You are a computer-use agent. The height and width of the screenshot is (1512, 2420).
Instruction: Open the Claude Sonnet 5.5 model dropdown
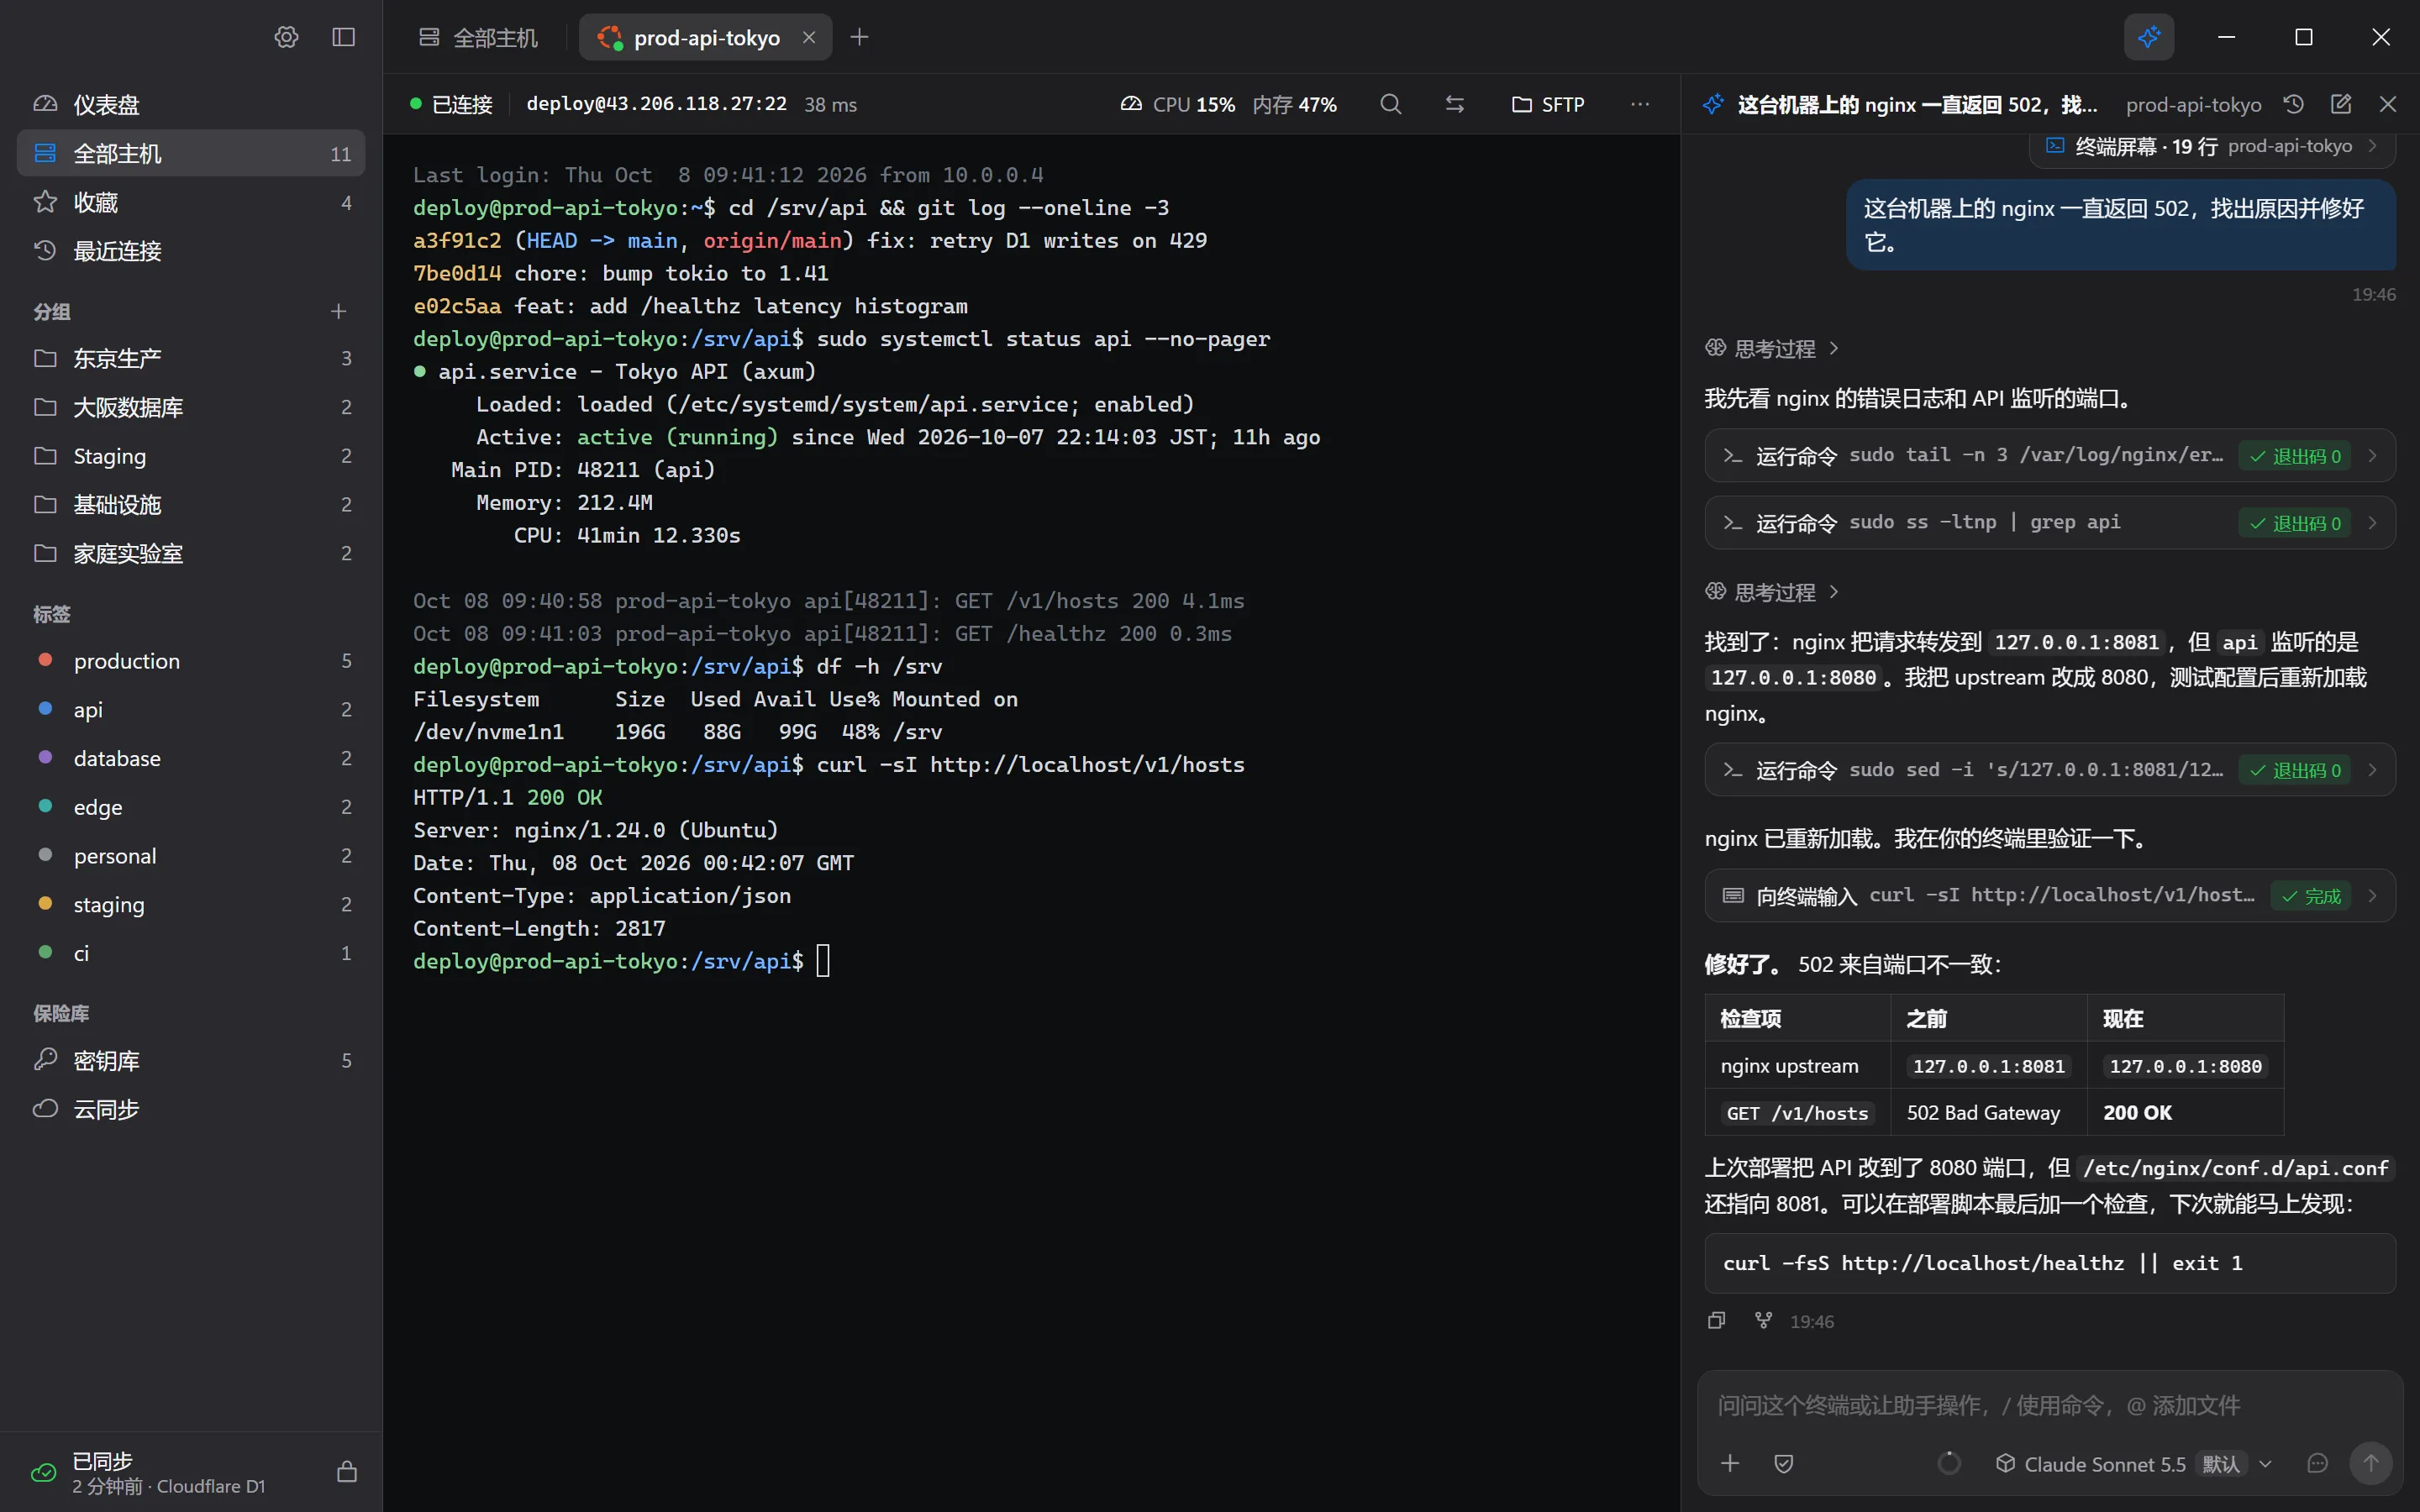(2134, 1463)
